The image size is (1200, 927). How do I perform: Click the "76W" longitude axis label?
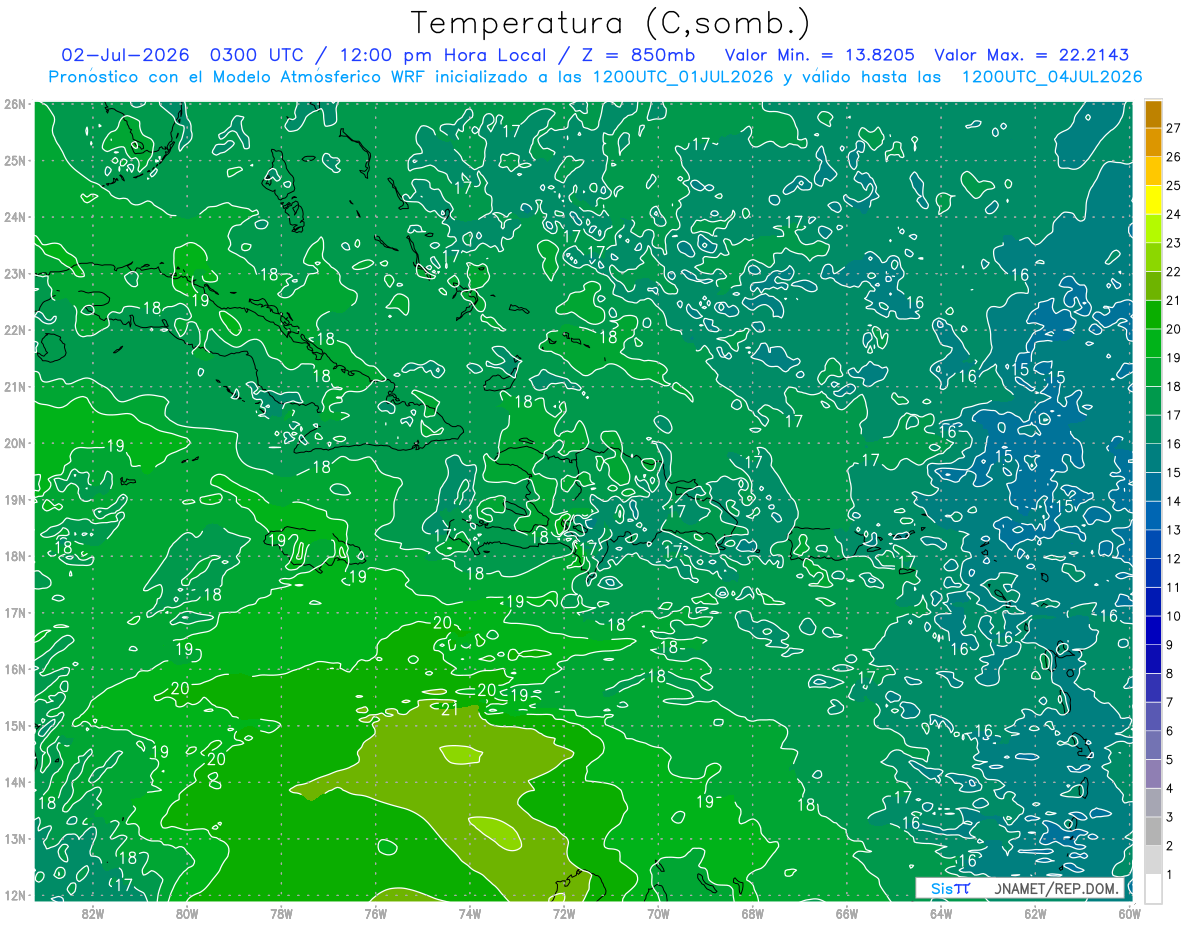[x=375, y=912]
